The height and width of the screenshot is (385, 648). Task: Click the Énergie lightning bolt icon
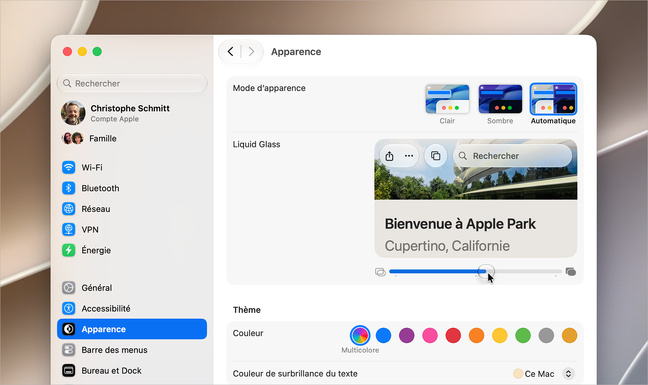tap(69, 250)
